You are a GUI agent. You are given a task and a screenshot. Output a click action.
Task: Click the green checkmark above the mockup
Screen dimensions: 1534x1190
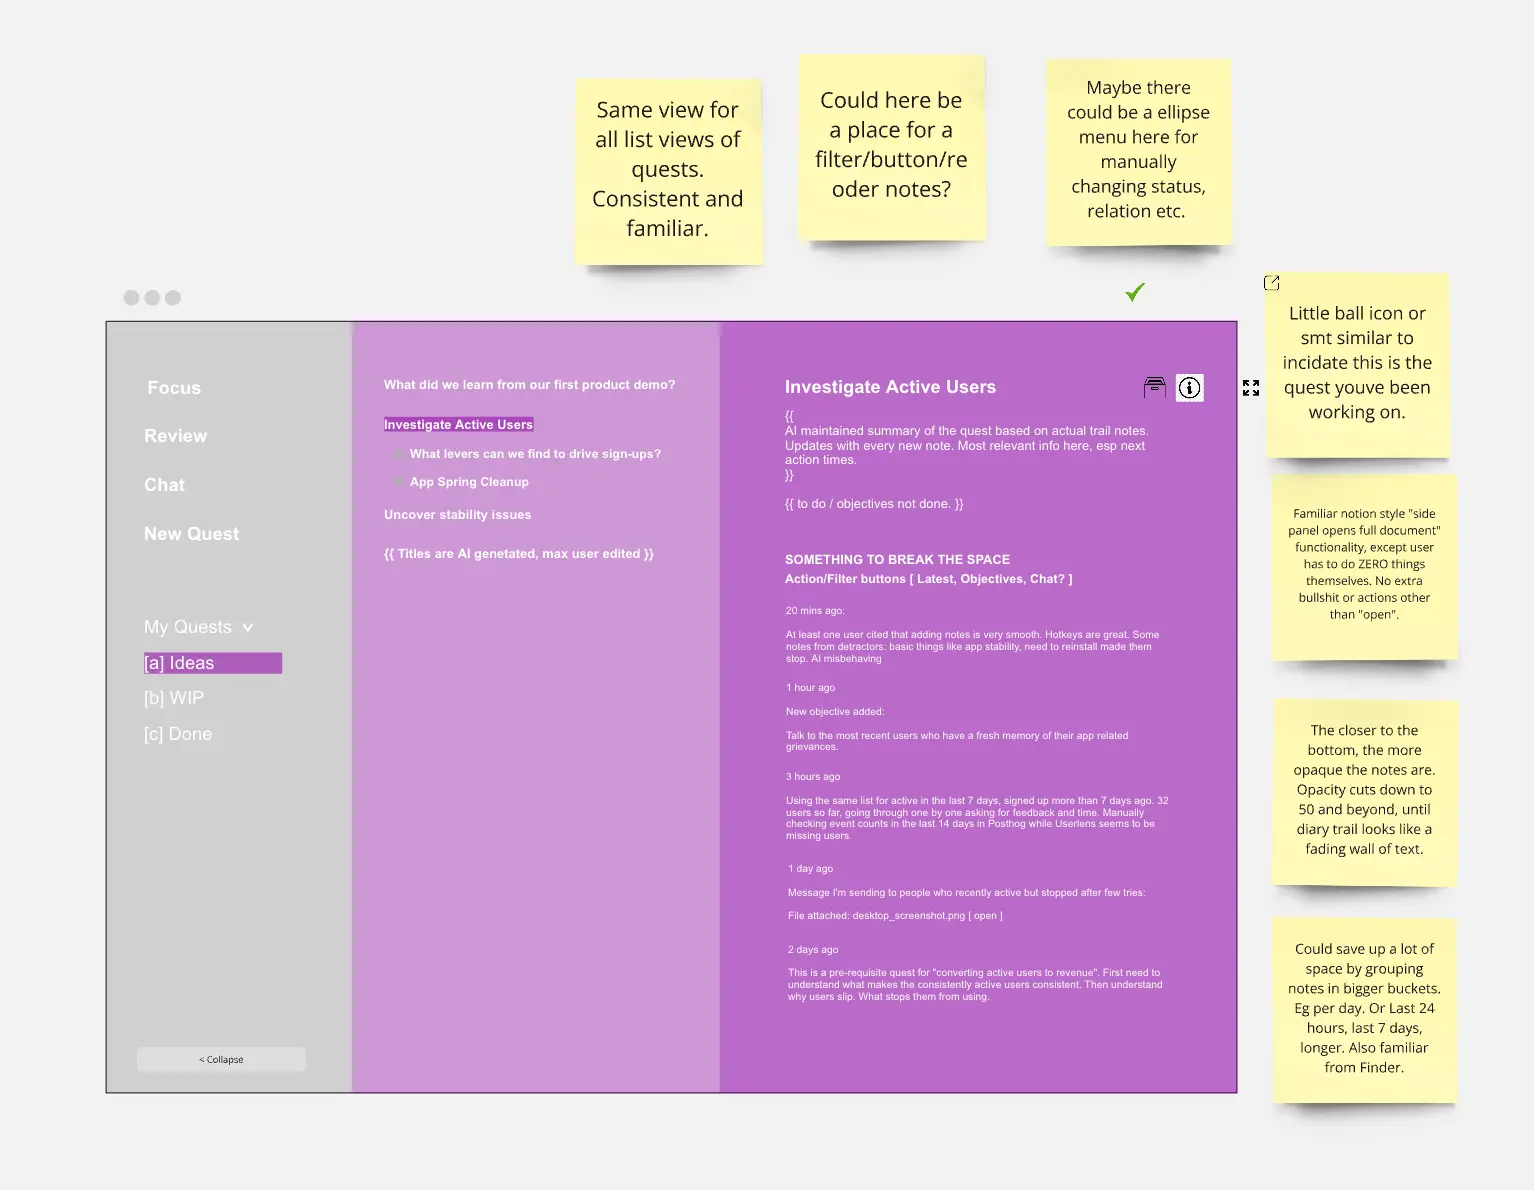click(x=1135, y=292)
